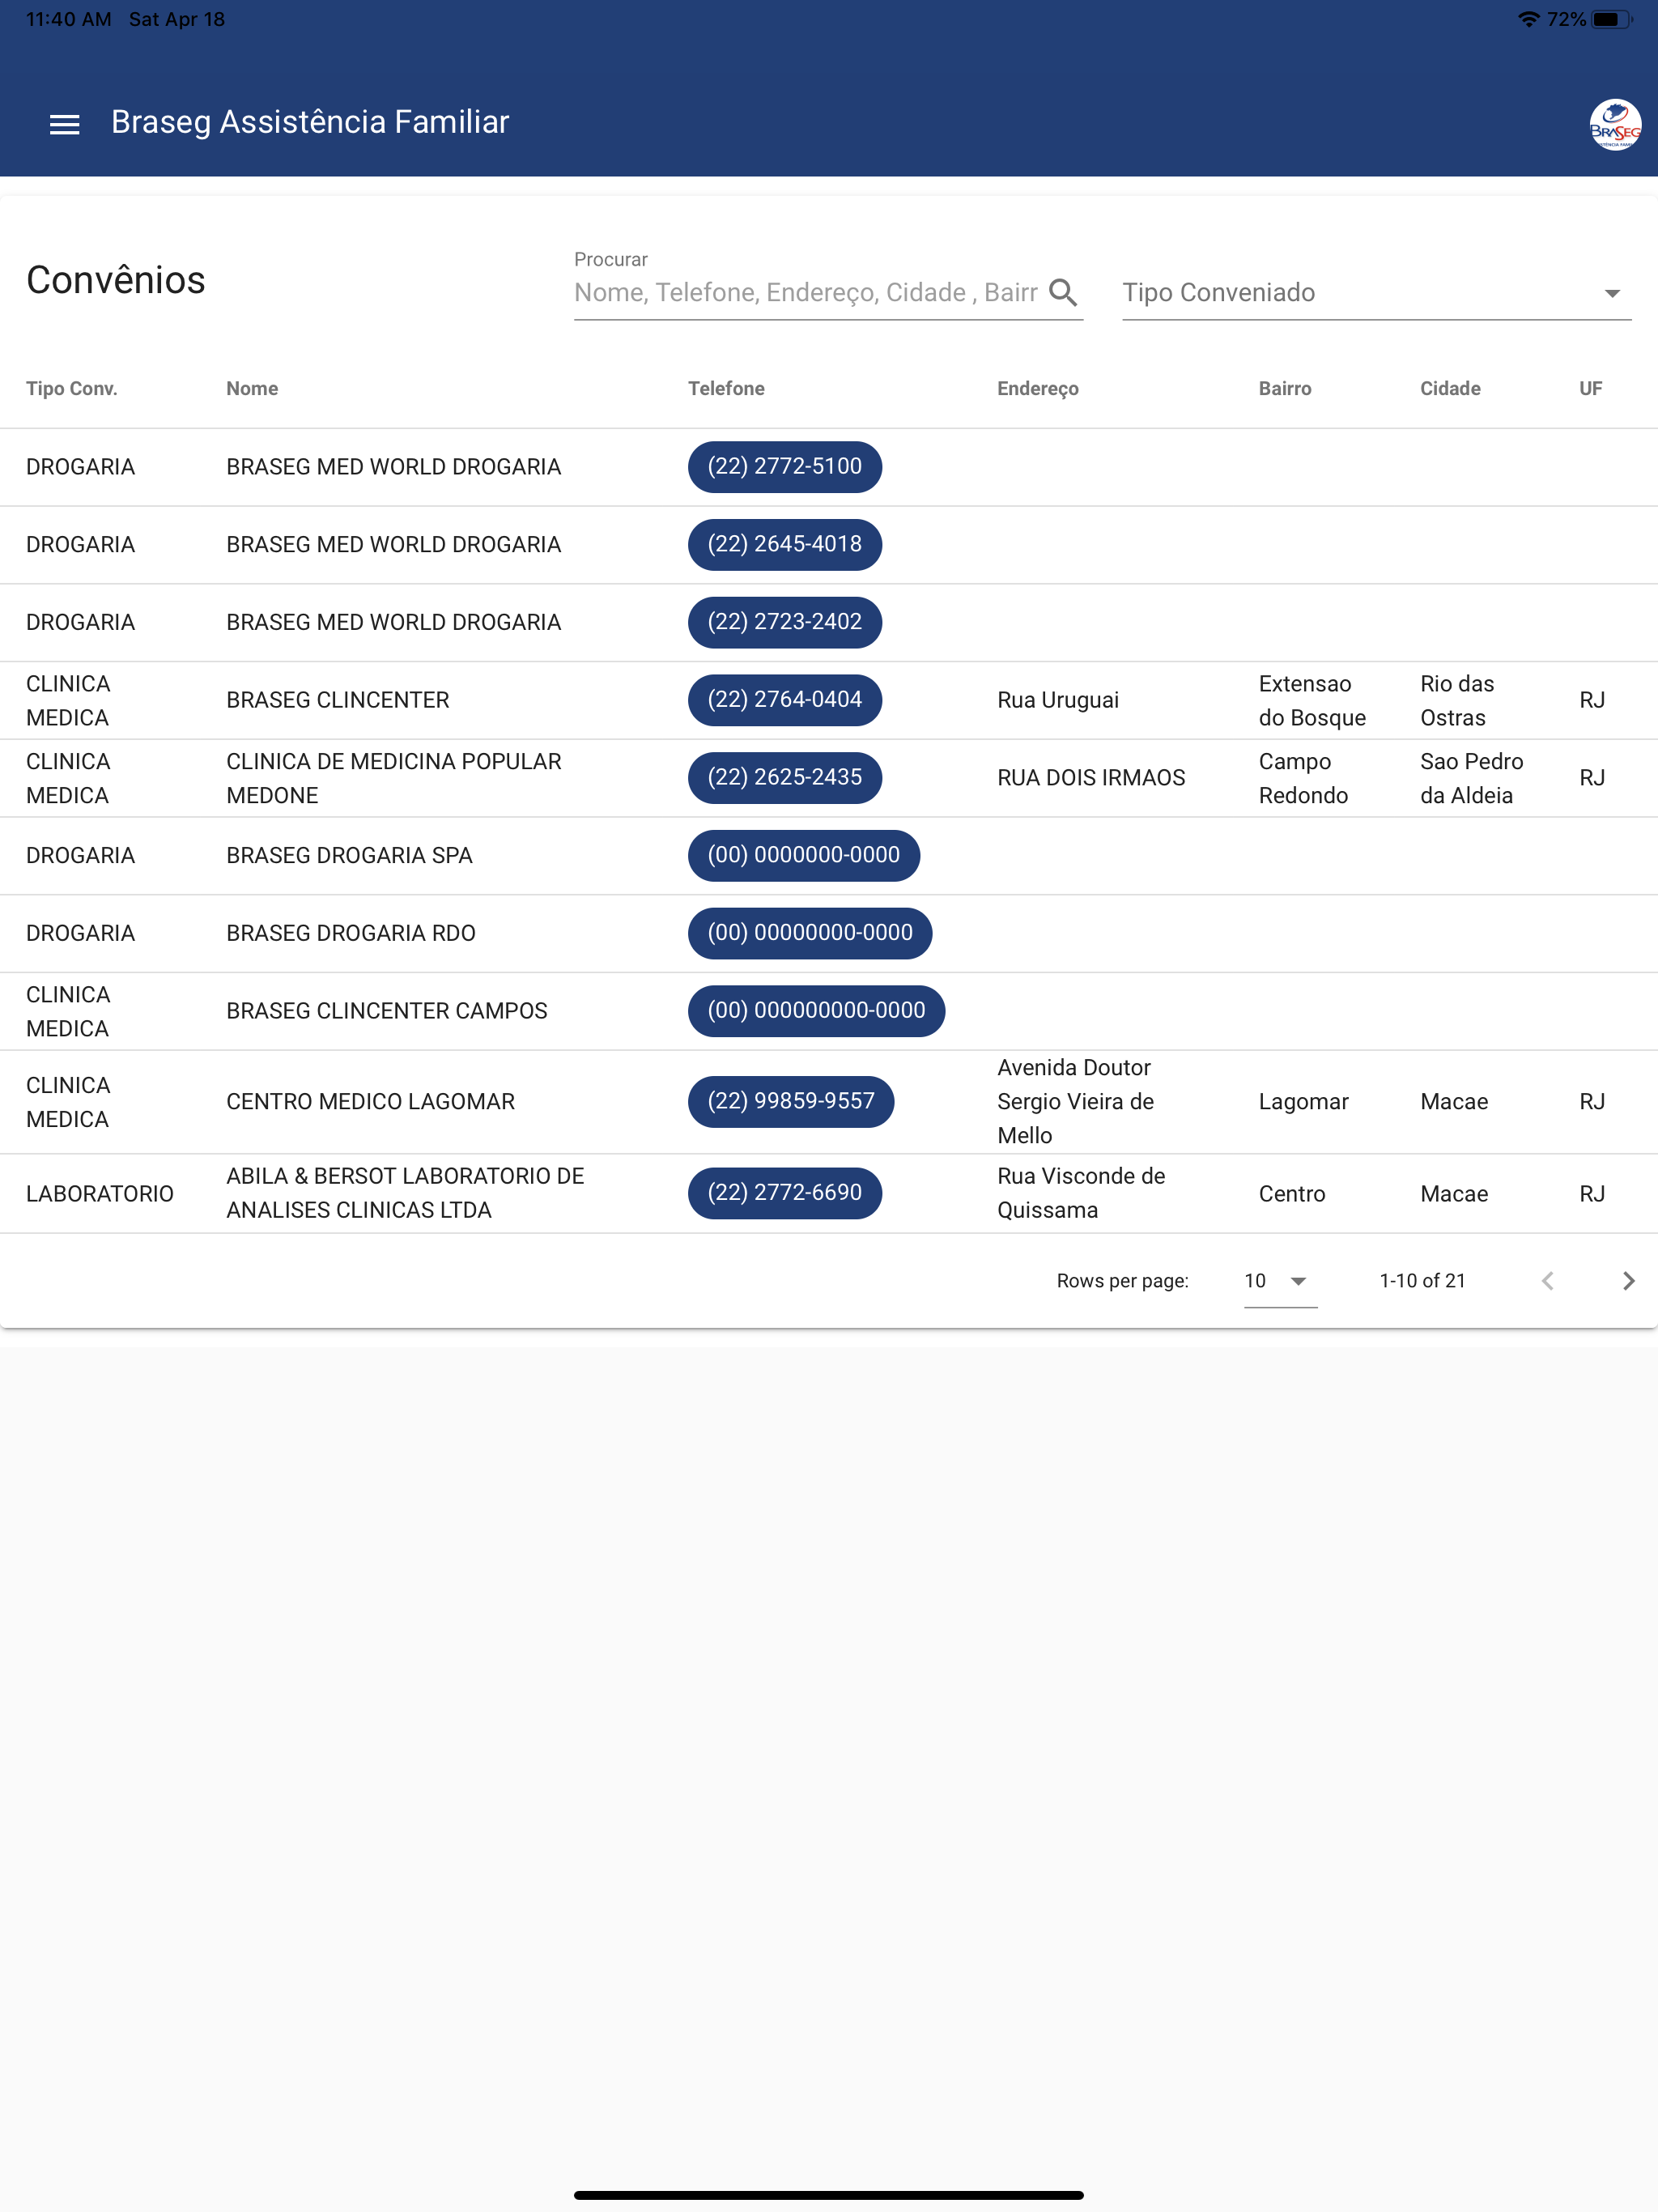Tap the (00) 0000000-0000 phone chip
This screenshot has height=2212, width=1658.
click(x=804, y=855)
